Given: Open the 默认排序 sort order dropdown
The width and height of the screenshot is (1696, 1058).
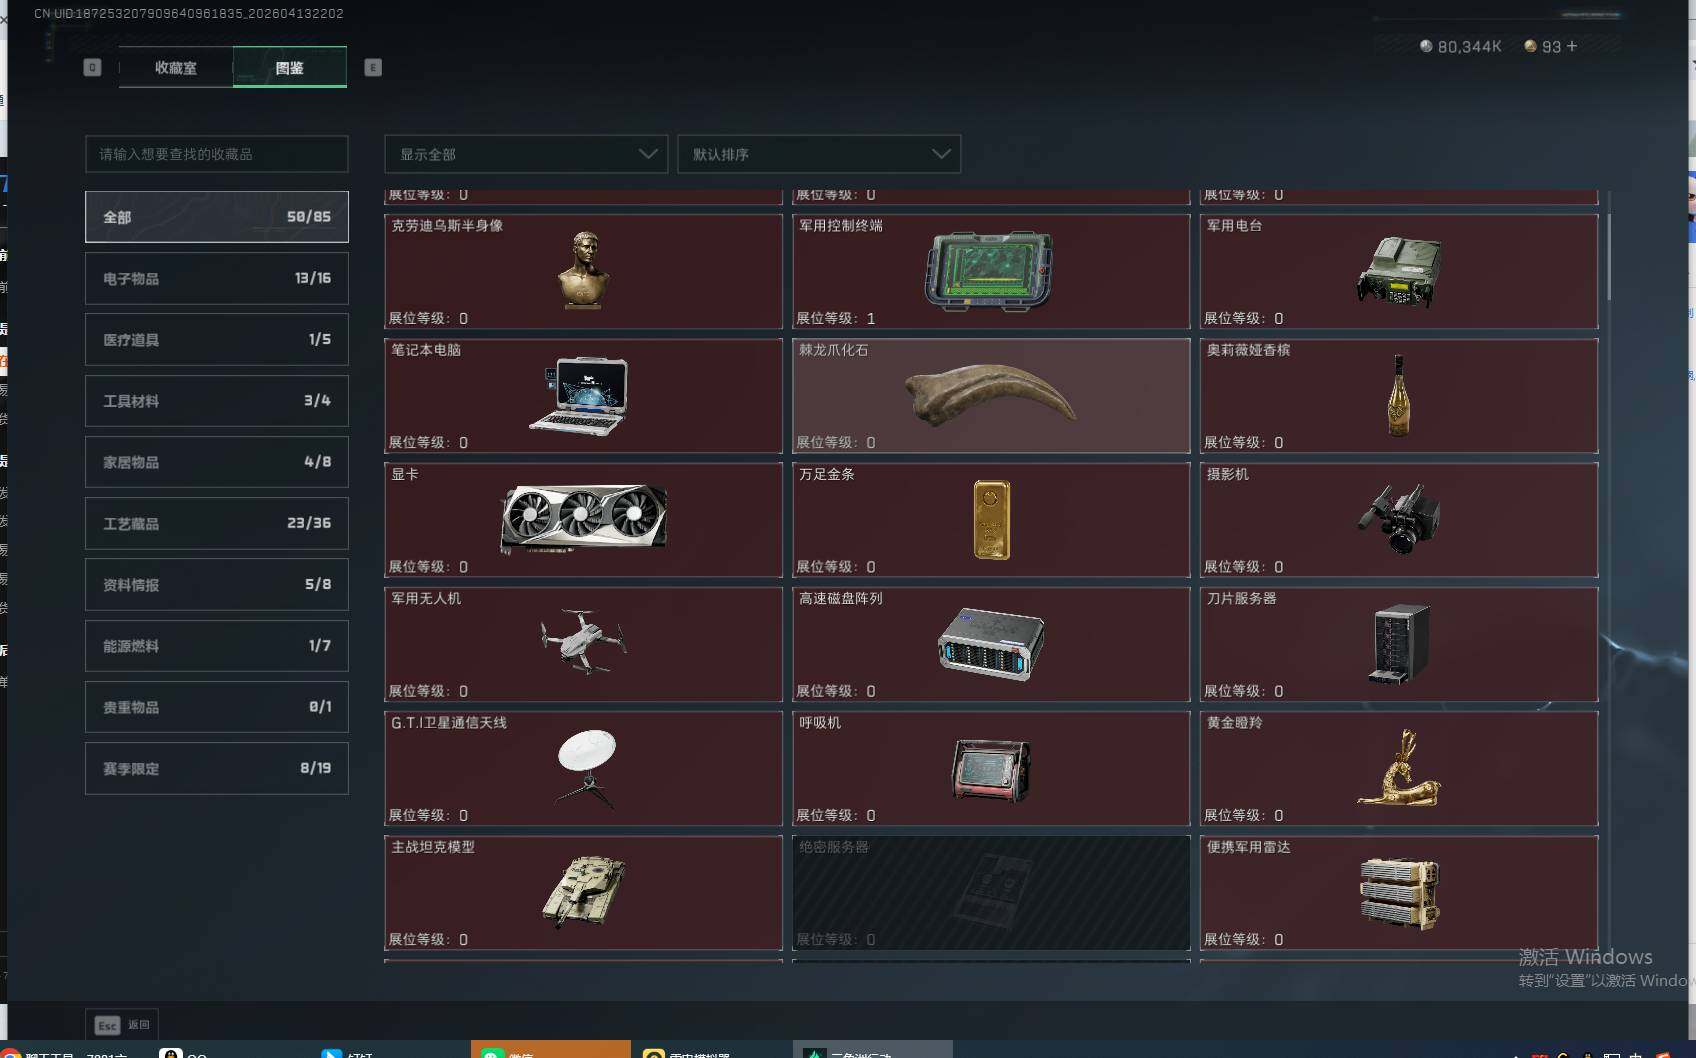Looking at the screenshot, I should pyautogui.click(x=819, y=154).
